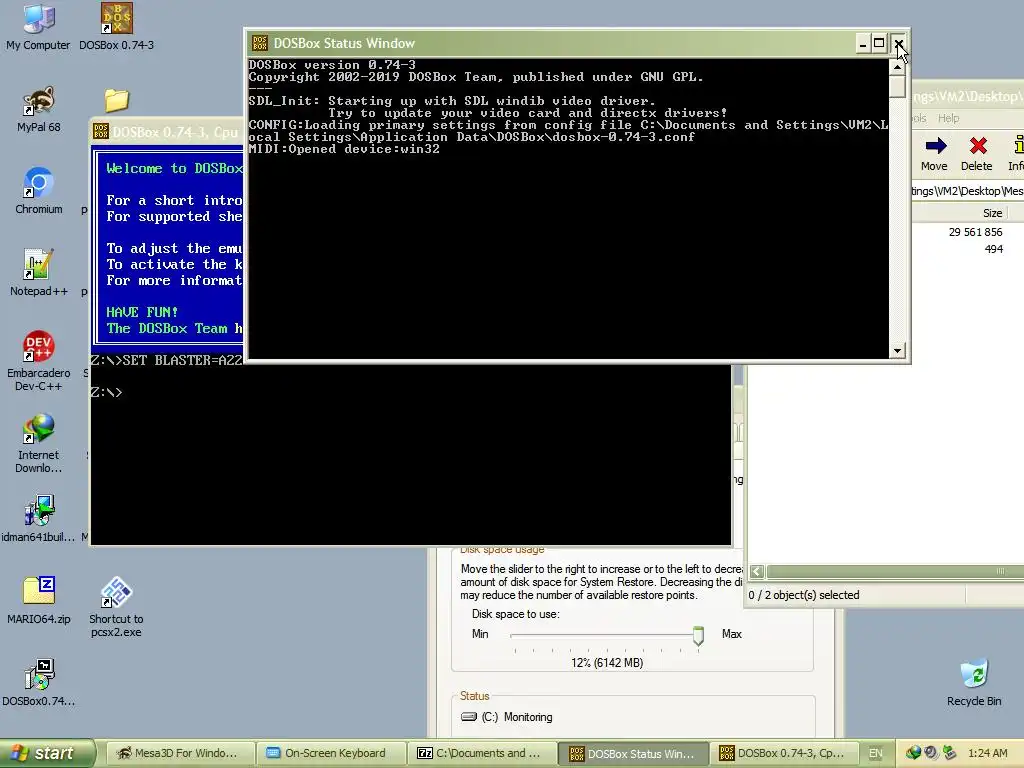Activate the DOSBox 0.74-3 Cpu taskbar button
Image resolution: width=1024 pixels, height=768 pixels.
(x=782, y=753)
